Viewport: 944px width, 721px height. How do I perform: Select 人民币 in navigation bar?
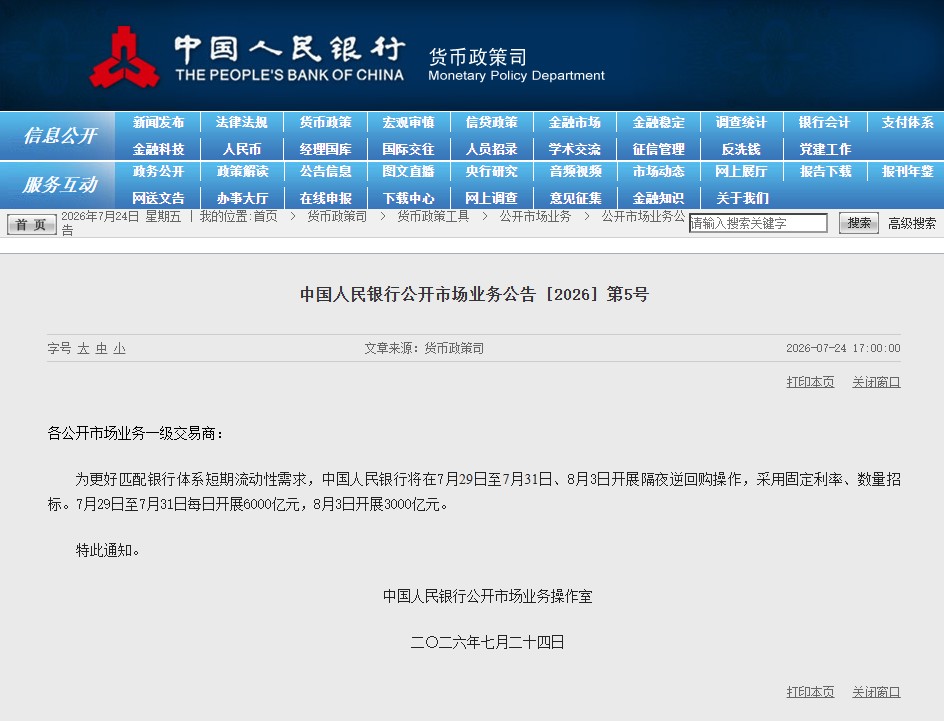pyautogui.click(x=241, y=149)
